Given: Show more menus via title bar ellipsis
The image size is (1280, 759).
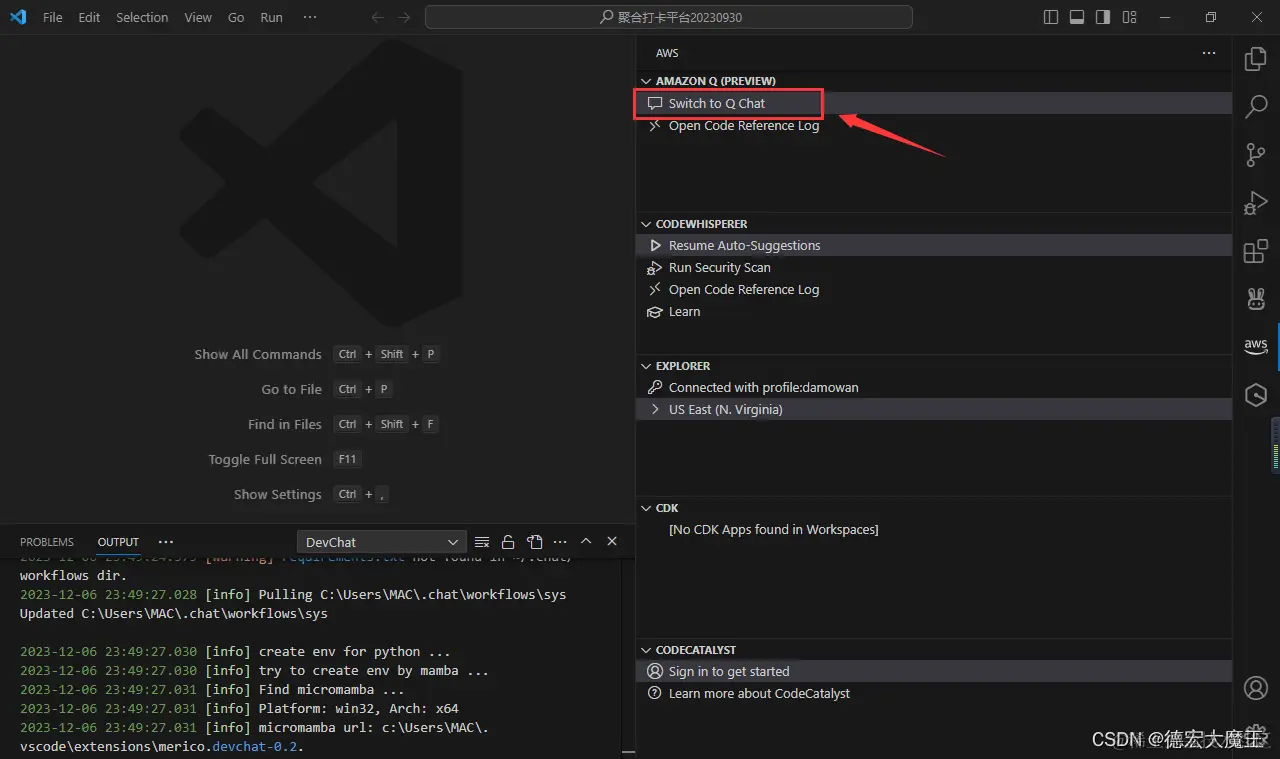Looking at the screenshot, I should 310,17.
